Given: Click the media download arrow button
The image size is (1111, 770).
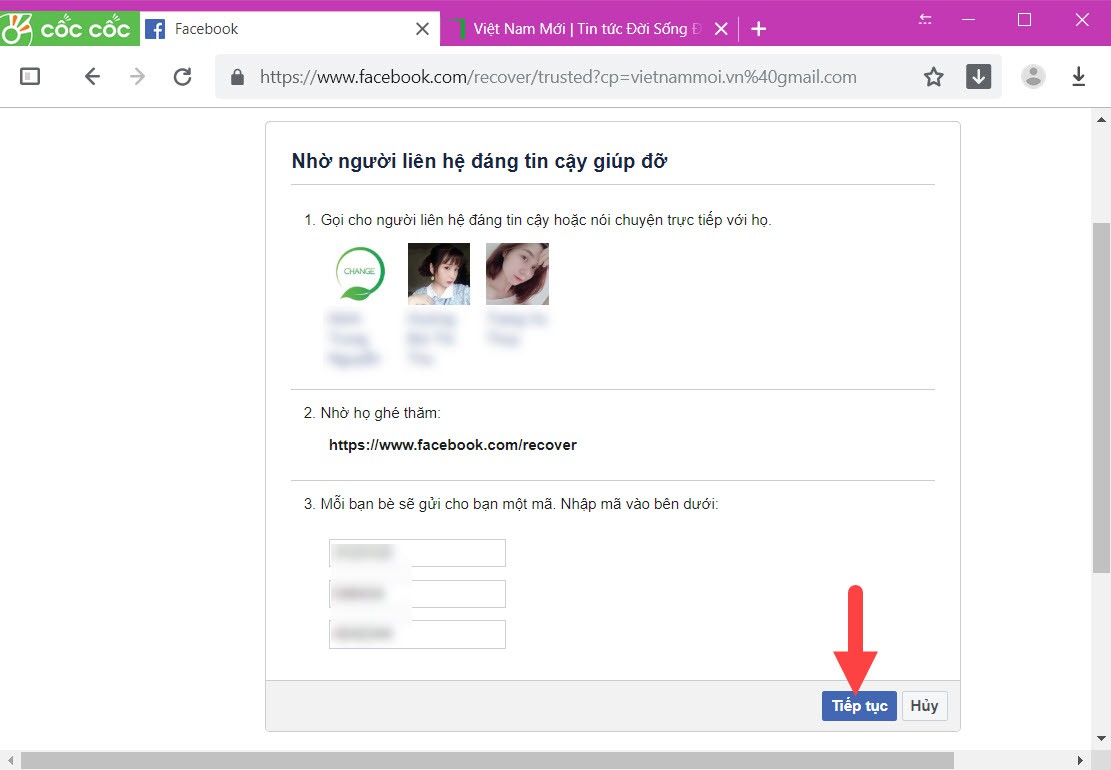Looking at the screenshot, I should (x=979, y=77).
